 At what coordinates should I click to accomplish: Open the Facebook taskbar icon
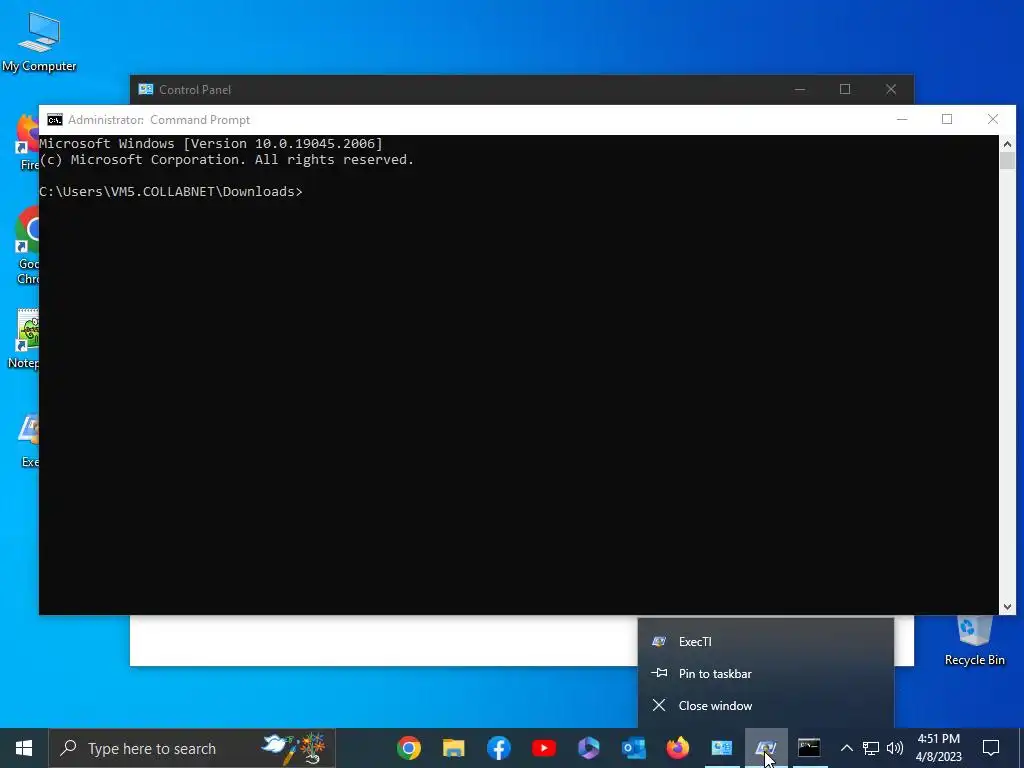tap(498, 748)
